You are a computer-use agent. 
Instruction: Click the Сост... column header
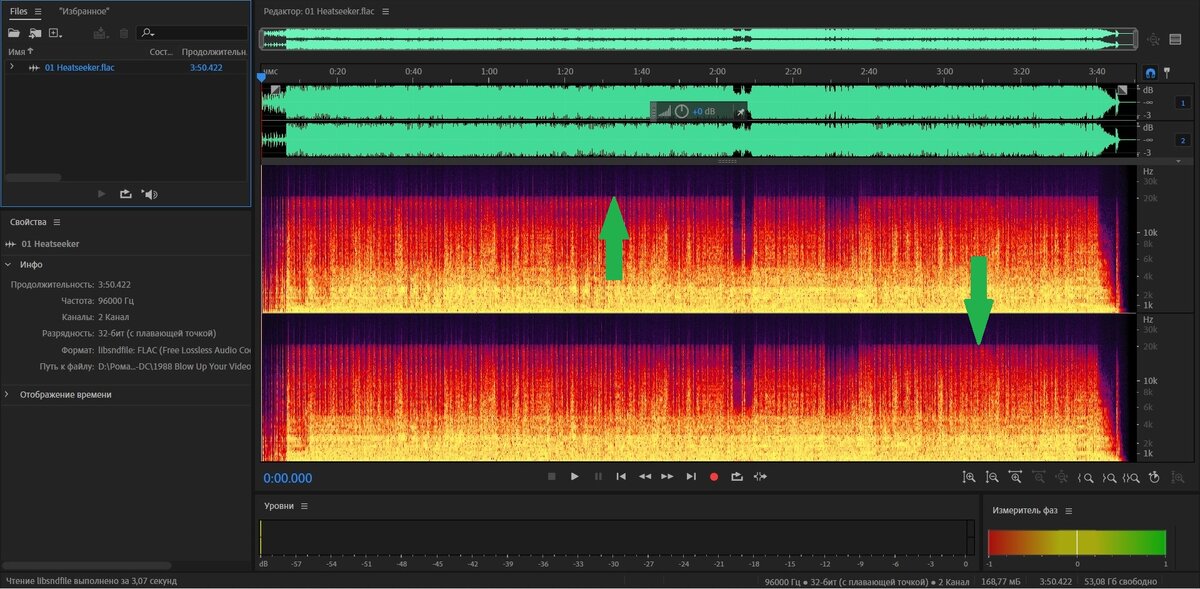pyautogui.click(x=161, y=51)
